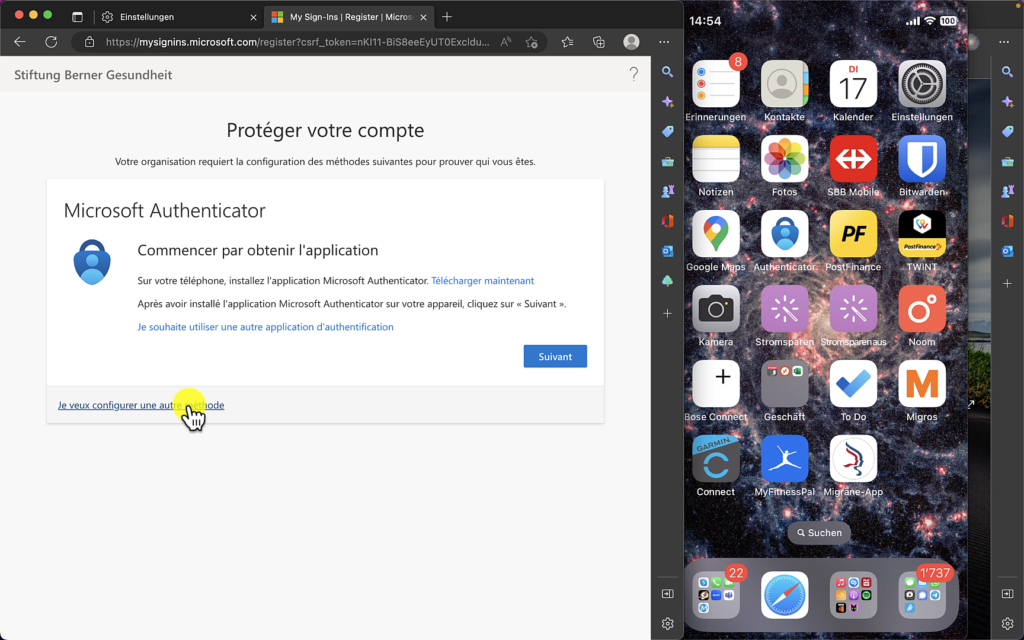Click the Edge sidebar search icon

point(667,72)
